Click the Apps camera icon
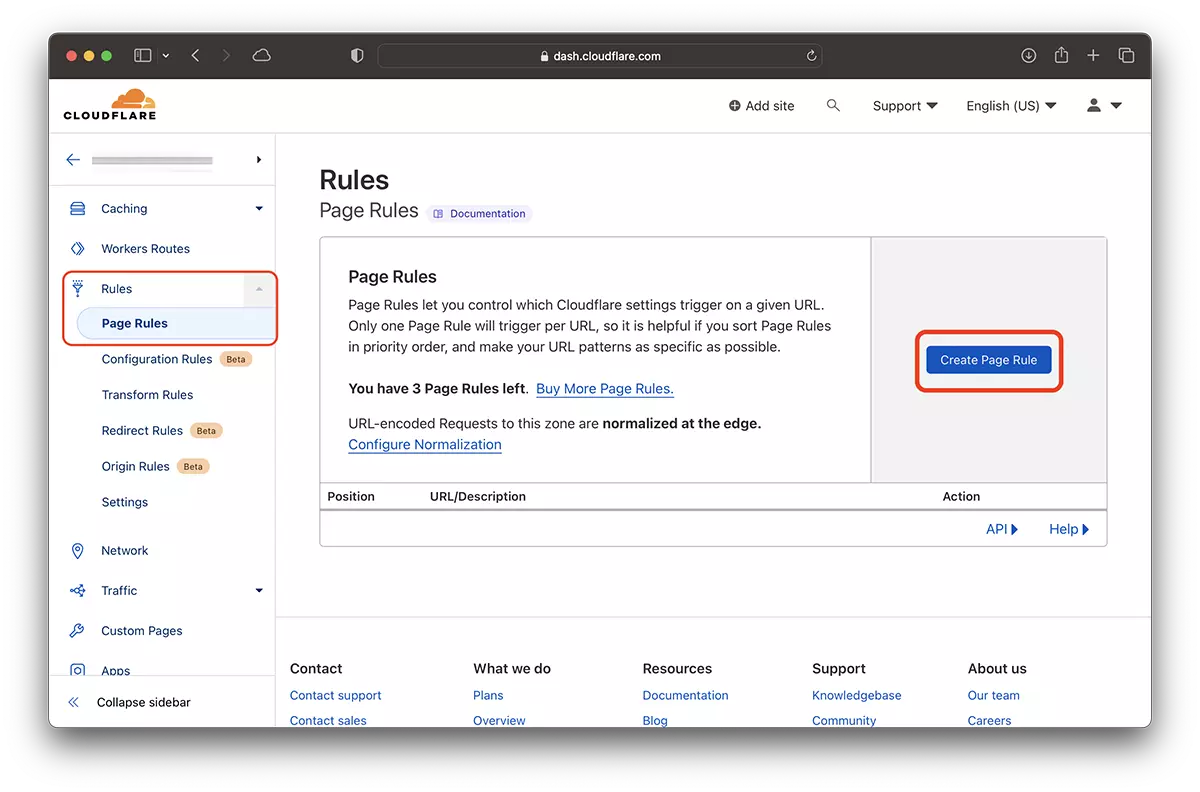Viewport: 1200px width, 792px height. [x=77, y=670]
